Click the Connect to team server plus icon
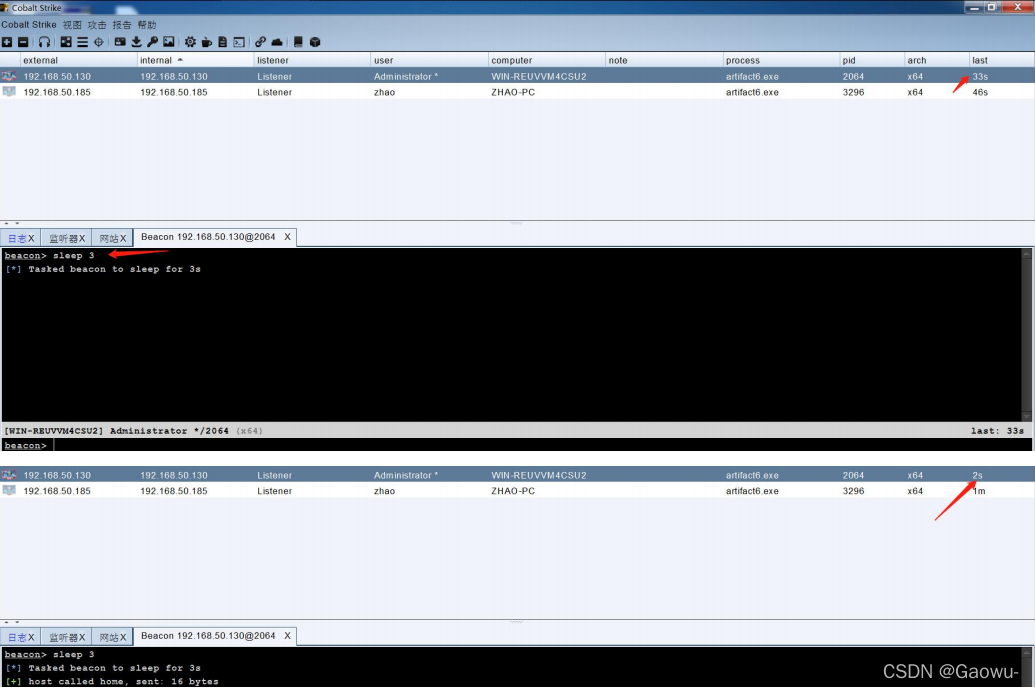The width and height of the screenshot is (1035, 689). (x=7, y=42)
